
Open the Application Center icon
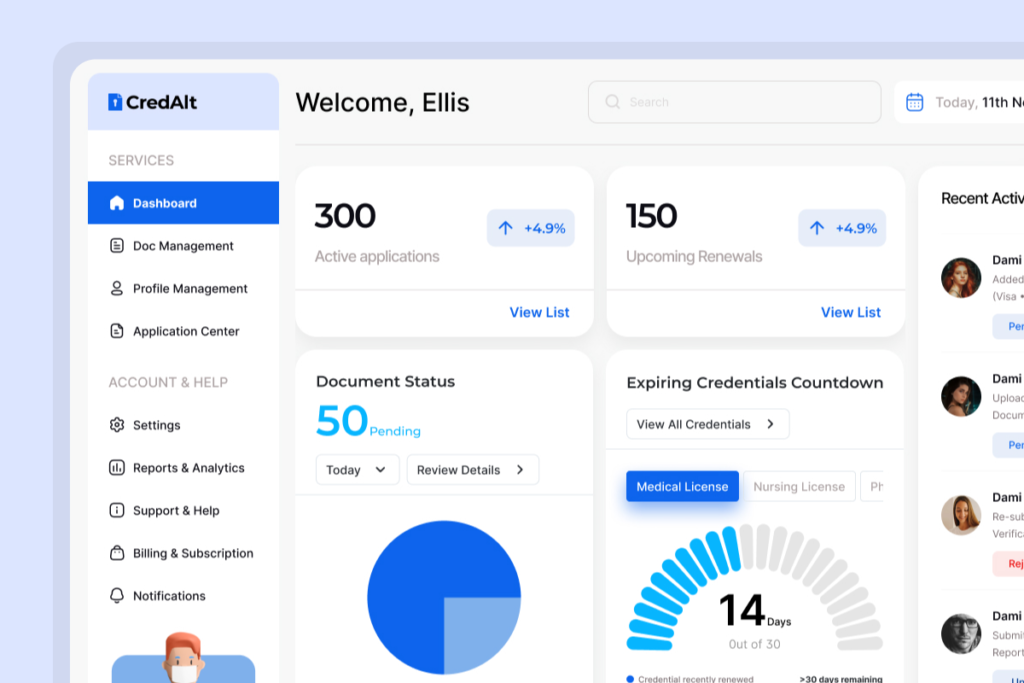point(116,331)
